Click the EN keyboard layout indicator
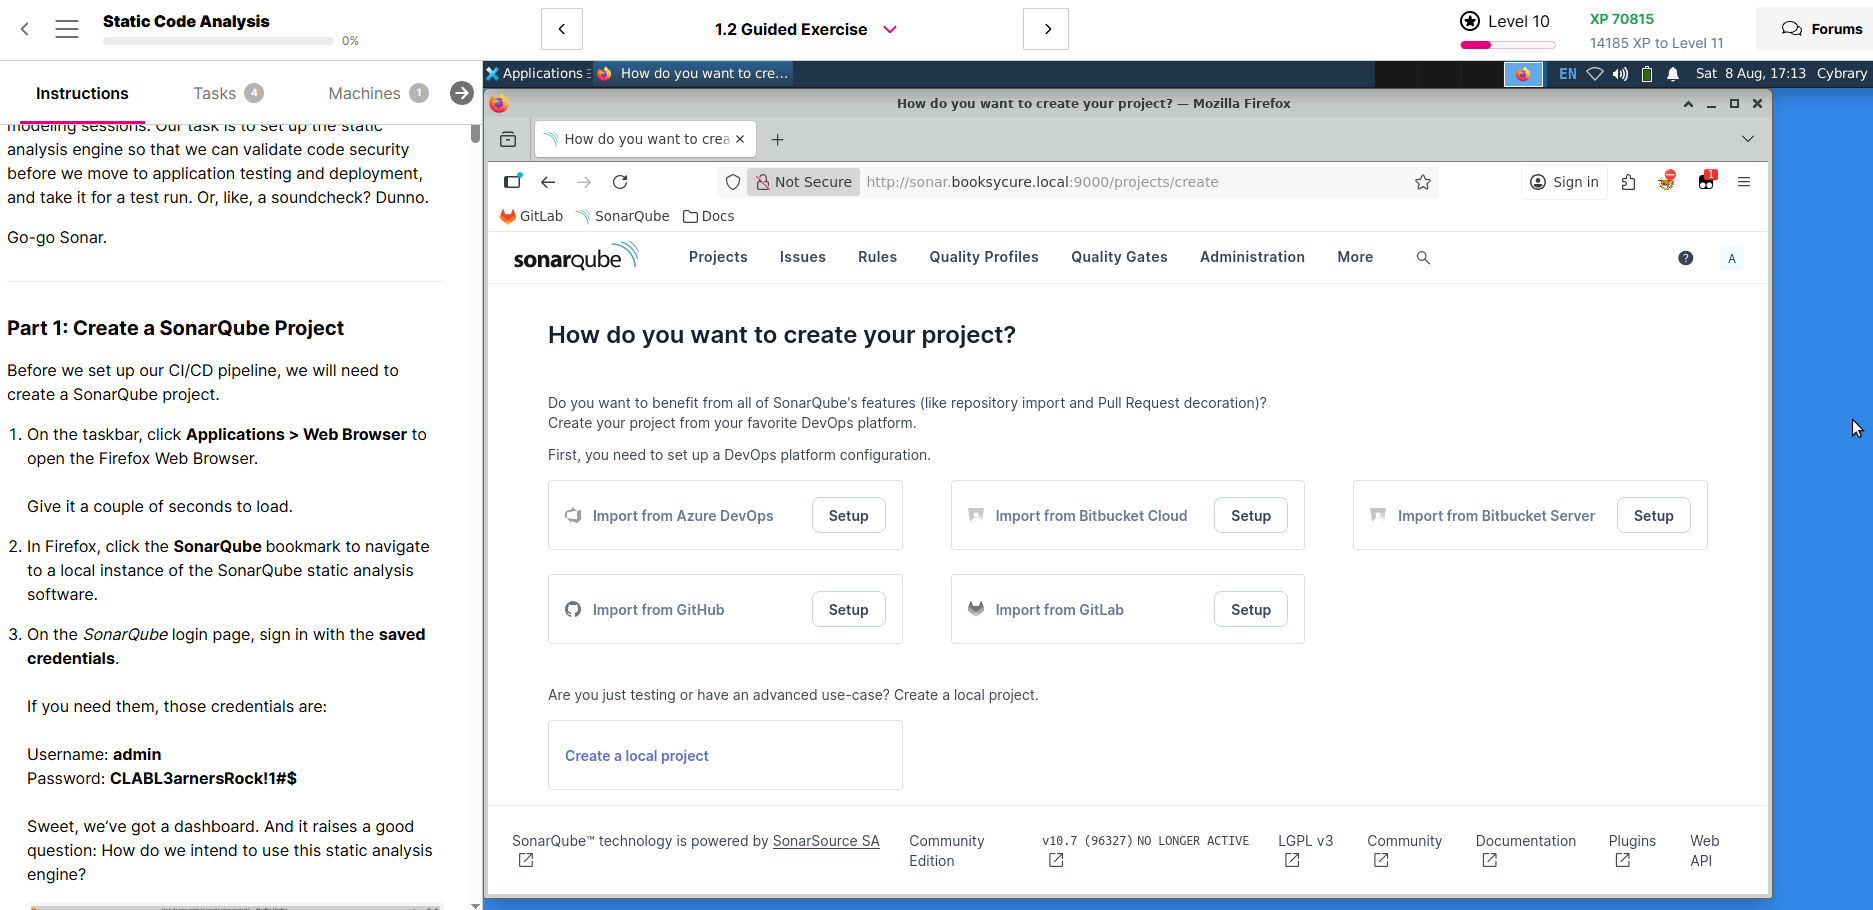This screenshot has width=1873, height=910. coord(1567,74)
